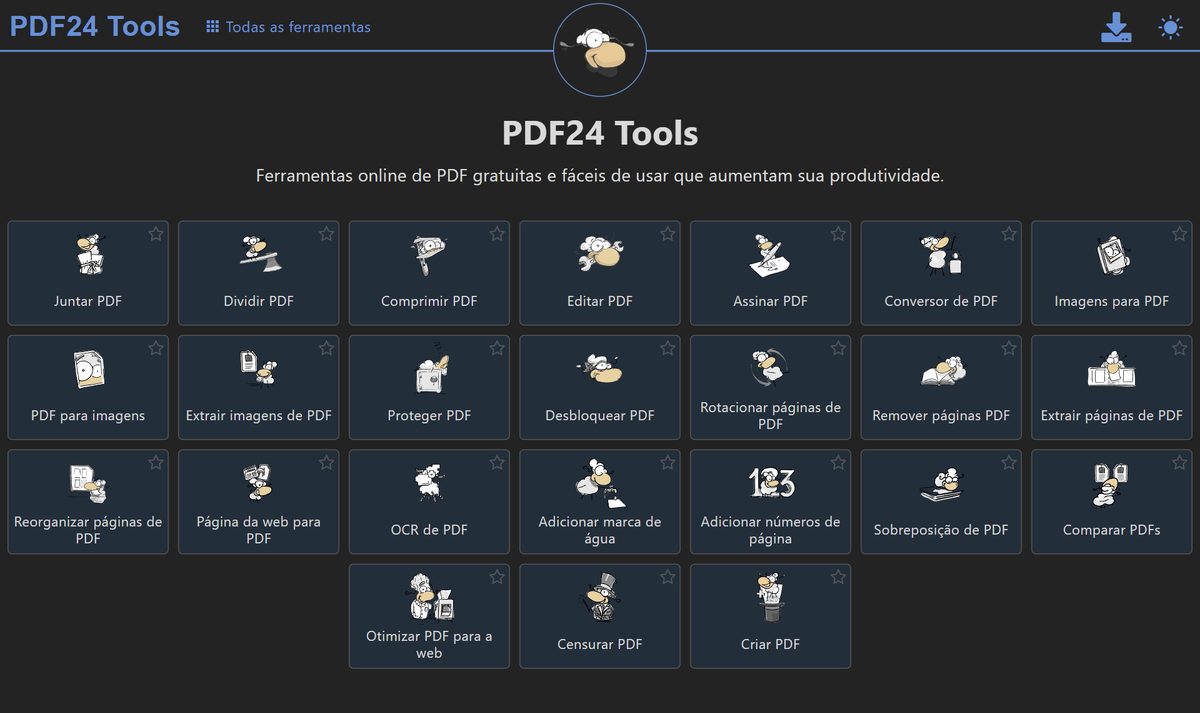Open the Editar PDF wrench icon
This screenshot has height=713, width=1200.
coord(600,255)
